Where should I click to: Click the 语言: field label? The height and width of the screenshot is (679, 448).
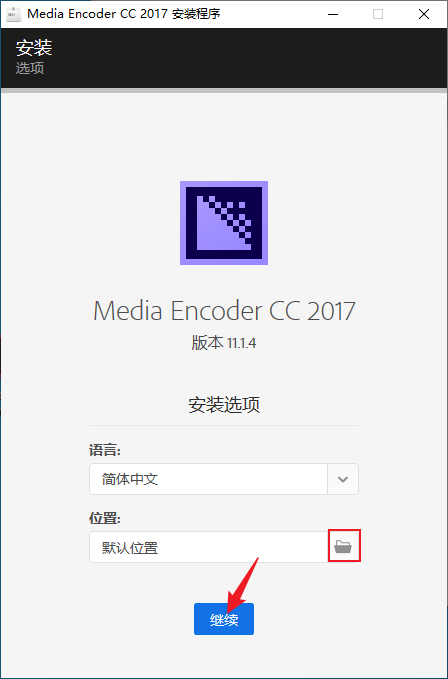[x=105, y=450]
